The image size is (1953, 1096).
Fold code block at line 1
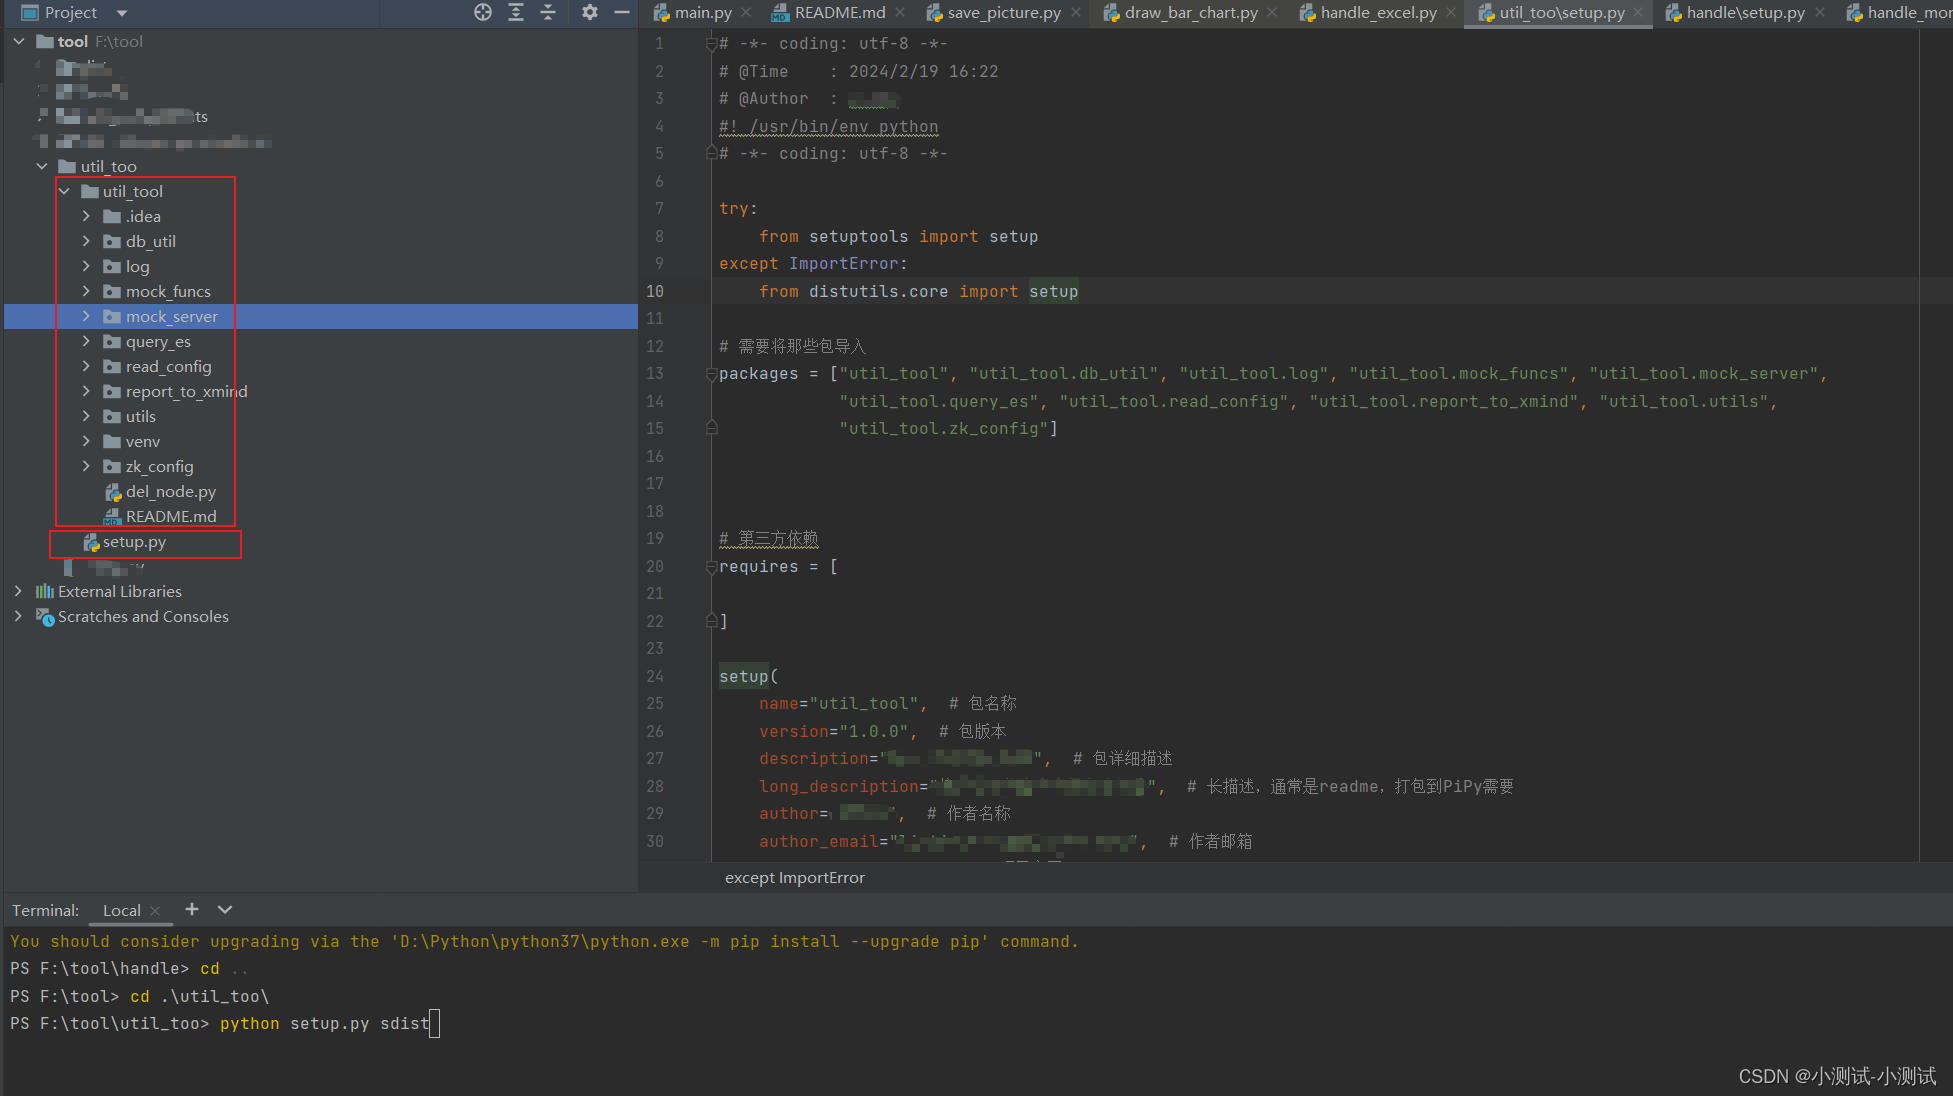pos(711,44)
